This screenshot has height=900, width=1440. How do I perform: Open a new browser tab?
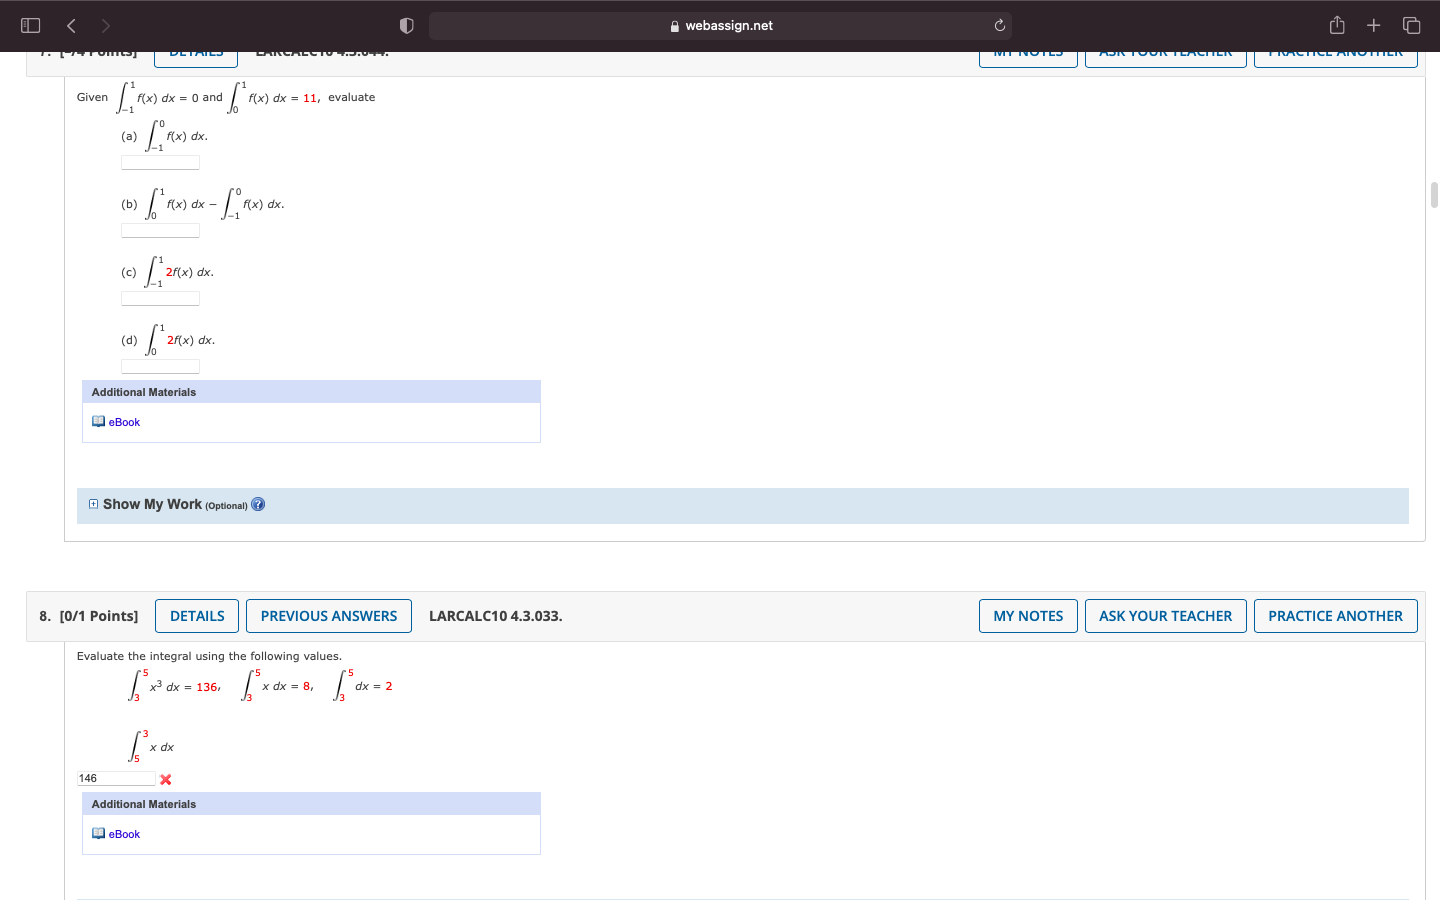pos(1374,25)
